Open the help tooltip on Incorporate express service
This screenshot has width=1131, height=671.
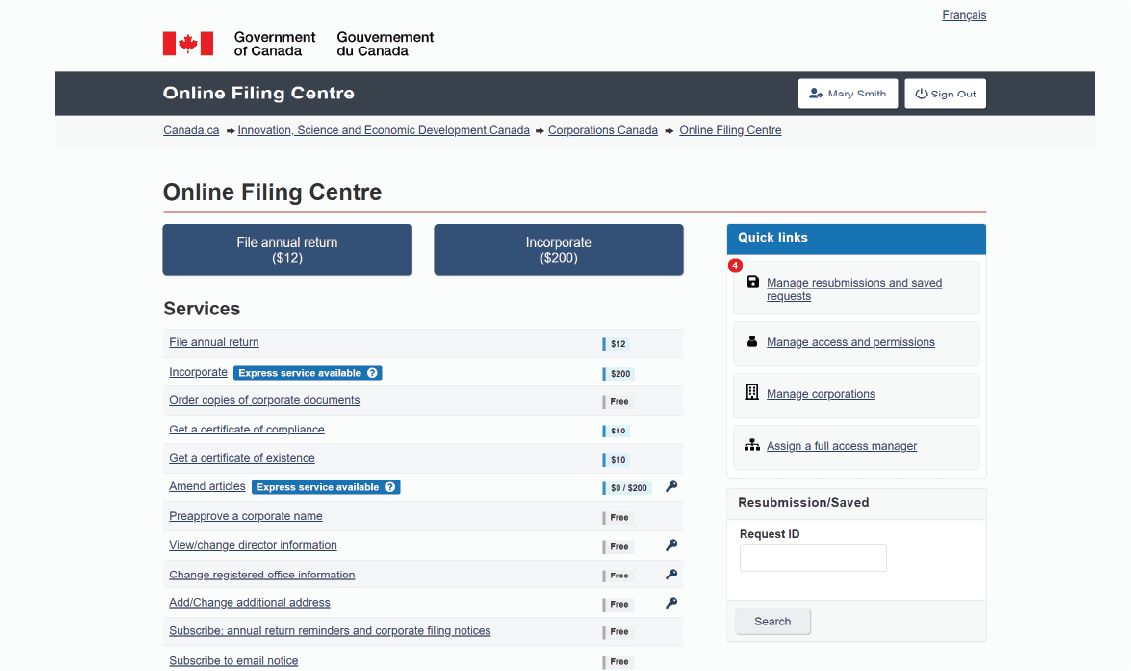click(374, 372)
